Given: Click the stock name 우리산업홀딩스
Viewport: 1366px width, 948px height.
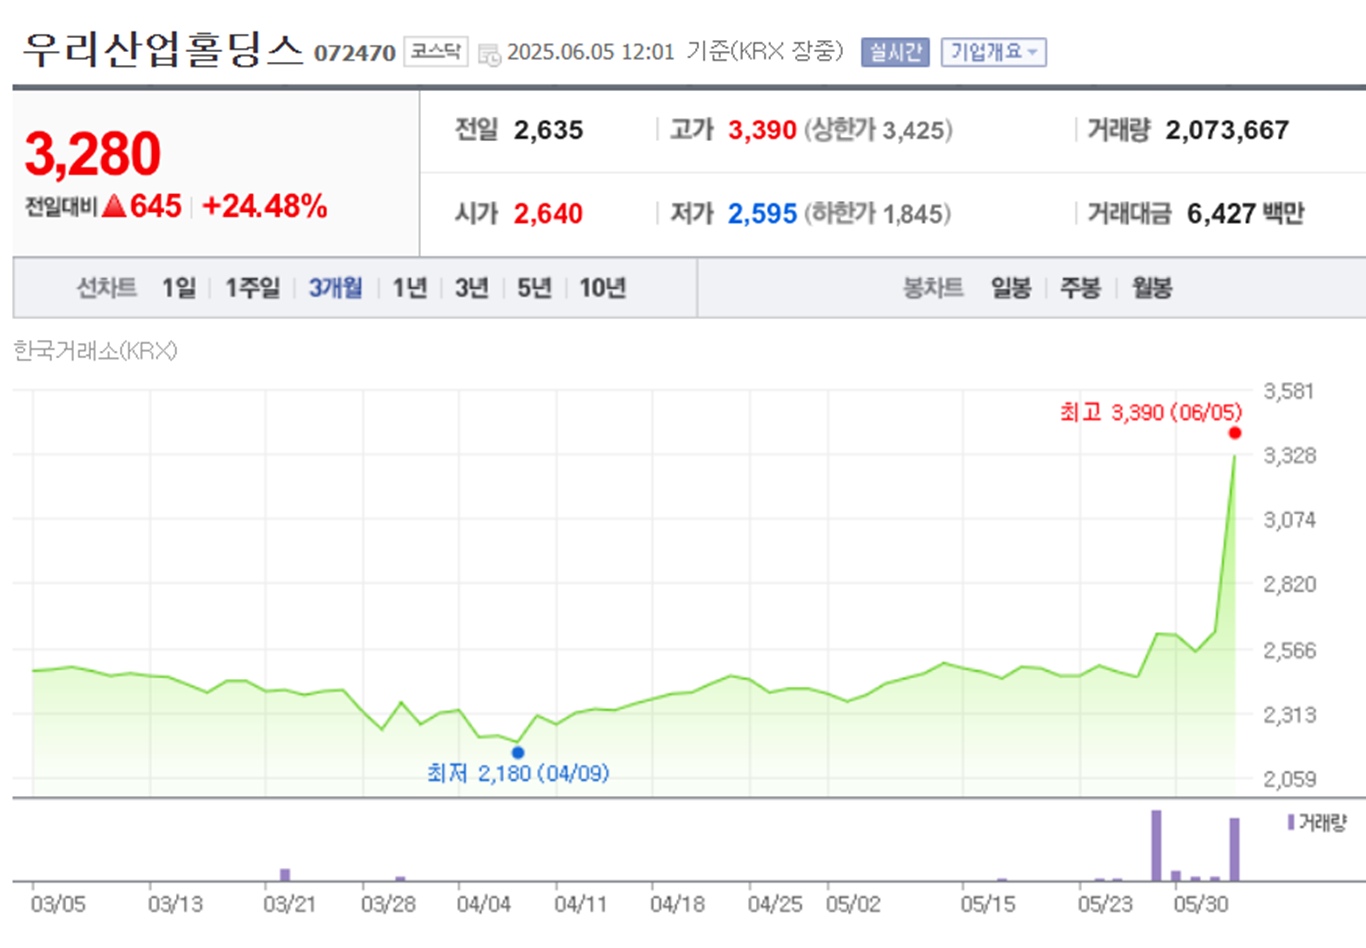Looking at the screenshot, I should click(x=163, y=50).
